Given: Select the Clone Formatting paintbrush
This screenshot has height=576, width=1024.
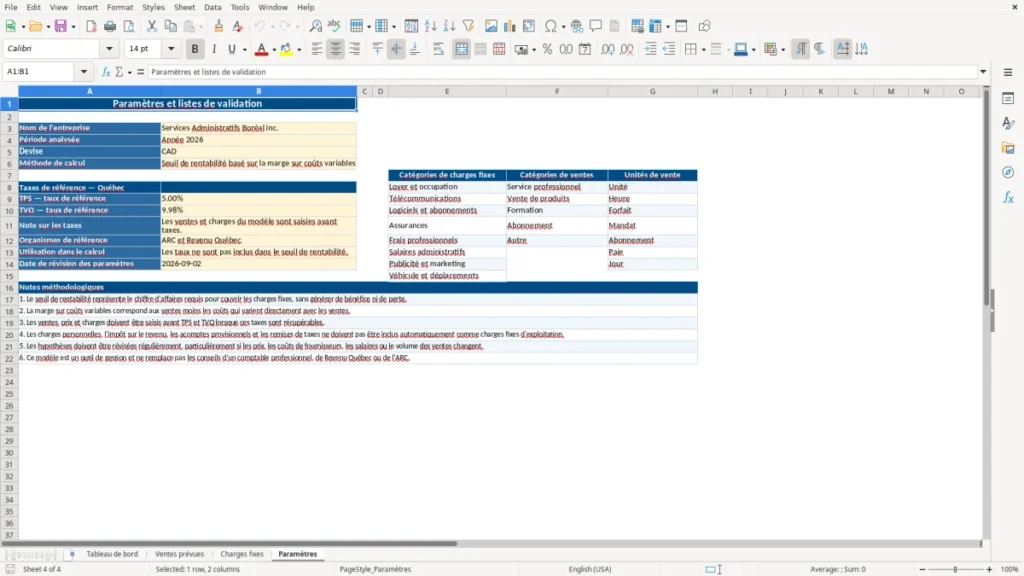Looking at the screenshot, I should coord(219,26).
